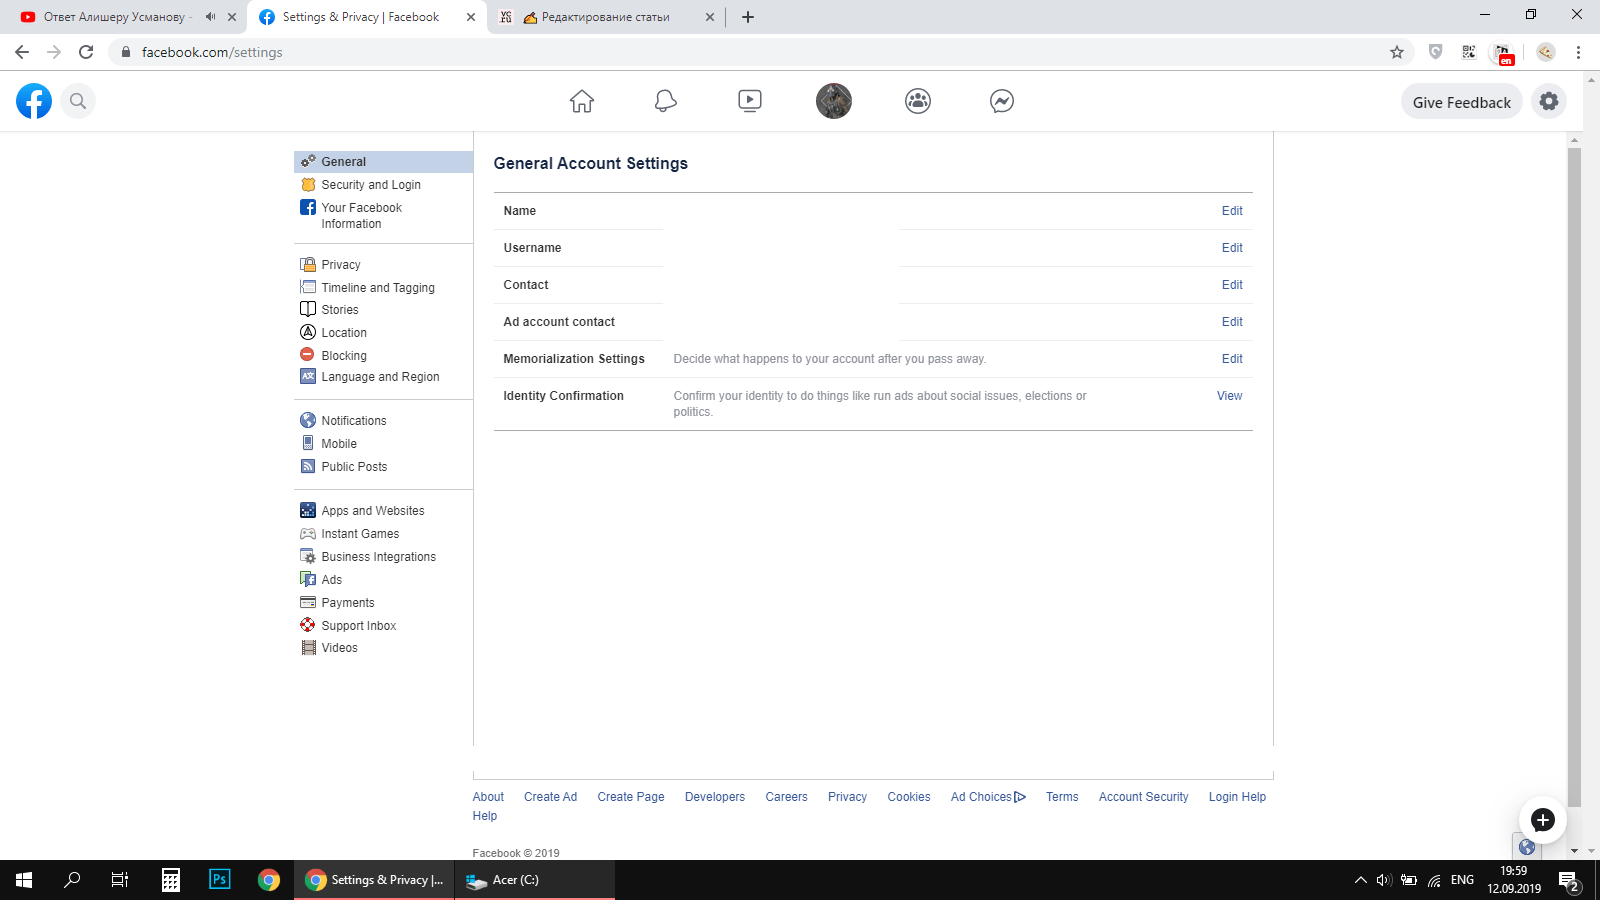Open Security and Login settings
Viewport: 1600px width, 900px height.
coord(370,185)
